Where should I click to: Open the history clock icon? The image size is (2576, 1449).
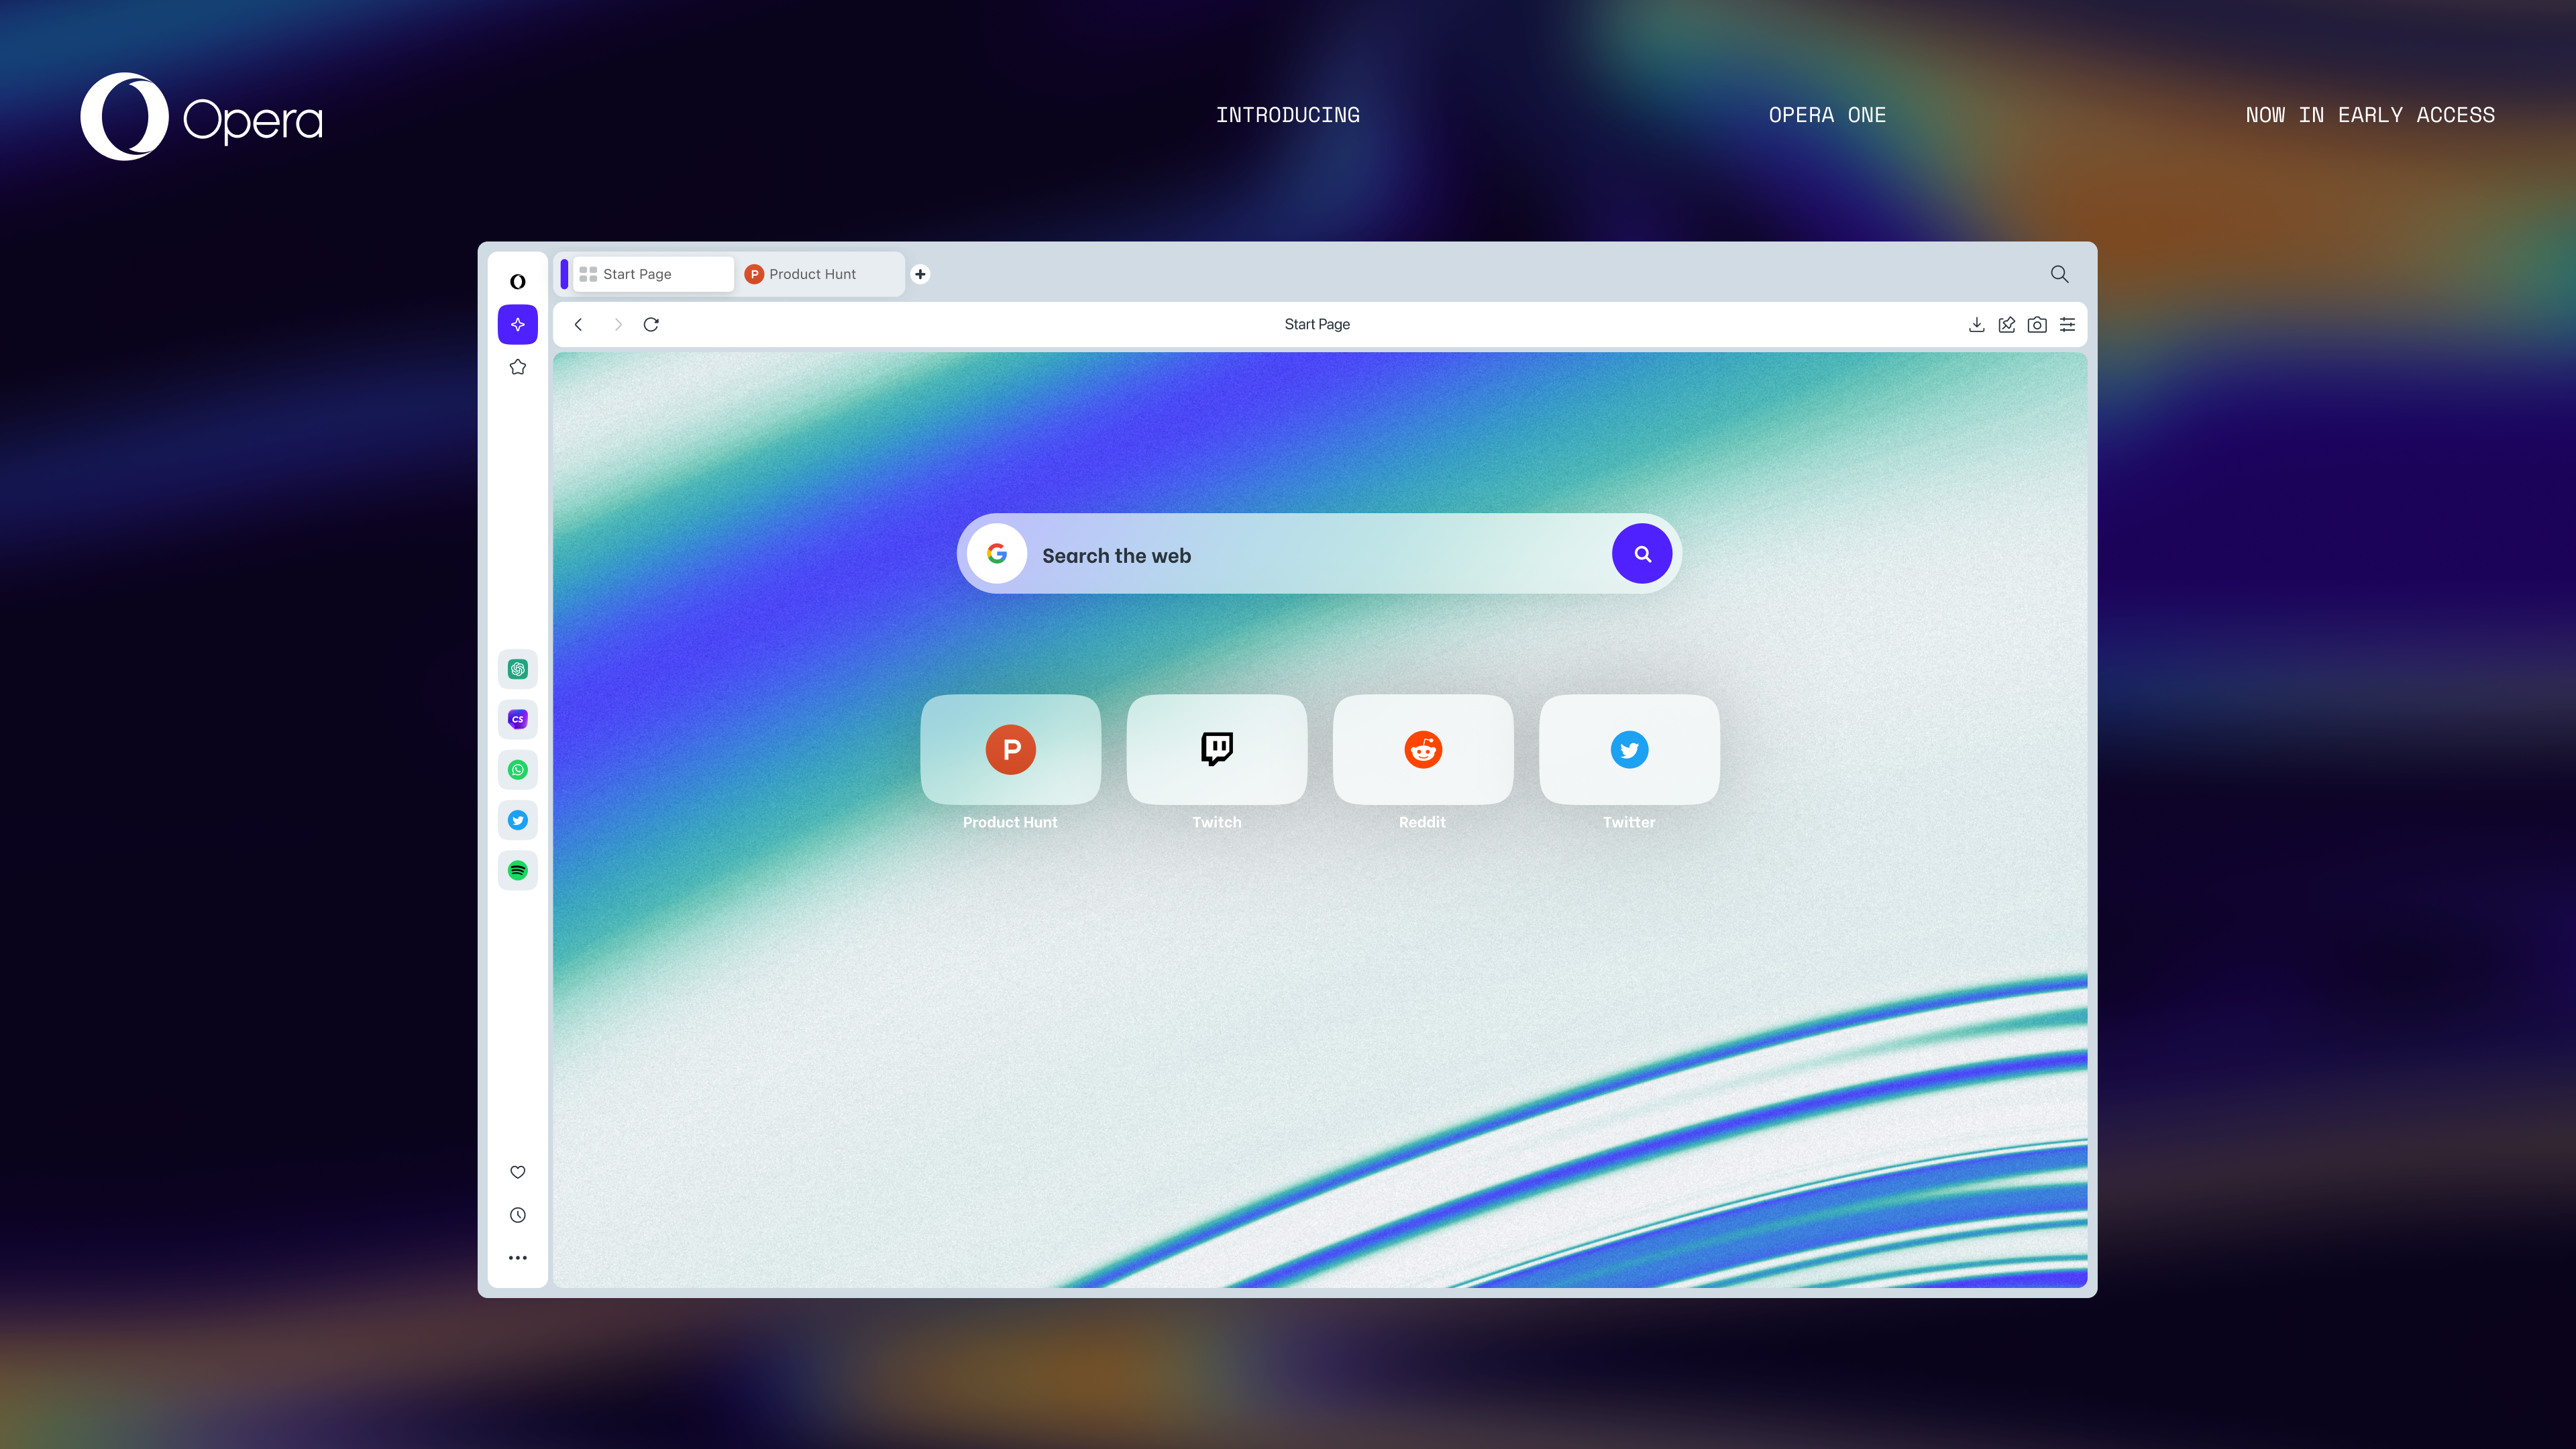(517, 1215)
